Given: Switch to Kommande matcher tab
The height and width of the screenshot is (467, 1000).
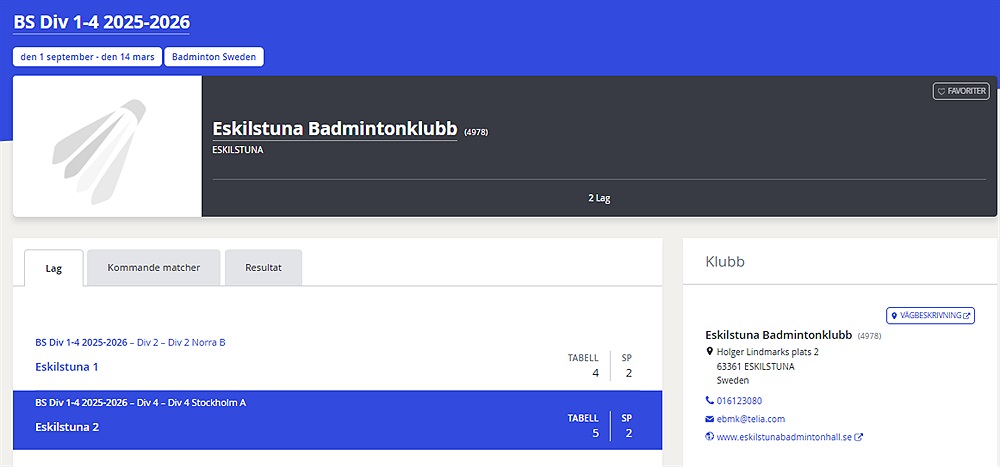Looking at the screenshot, I should click(x=154, y=267).
